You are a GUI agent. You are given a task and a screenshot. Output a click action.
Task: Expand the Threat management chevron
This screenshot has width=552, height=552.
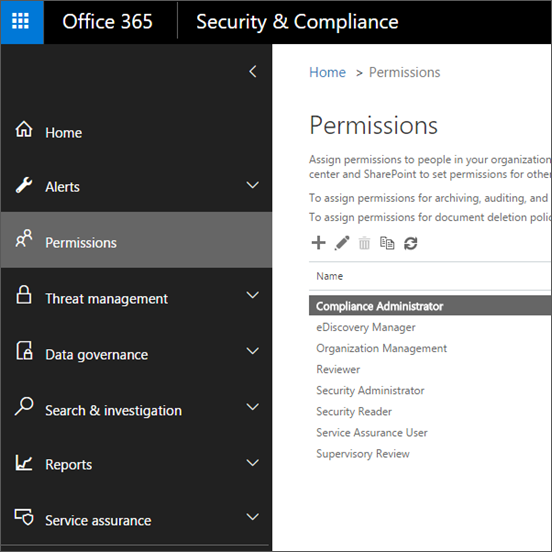252,295
